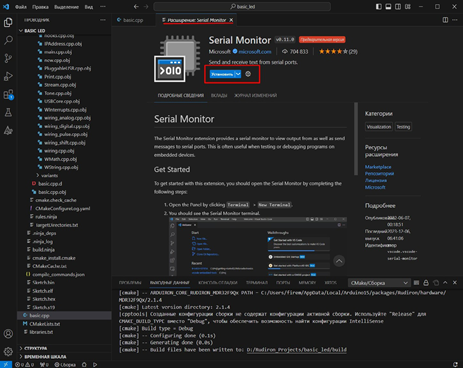This screenshot has width=463, height=368.
Task: Toggle bottom panel layout icon
Action: pos(388,7)
